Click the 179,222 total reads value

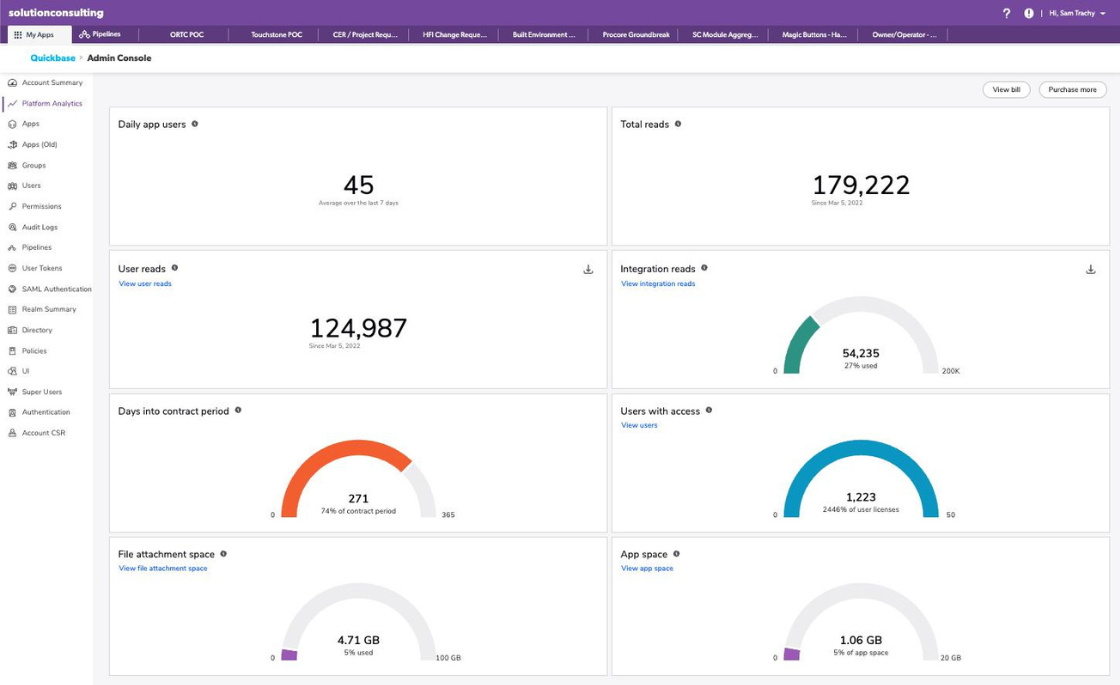(861, 185)
